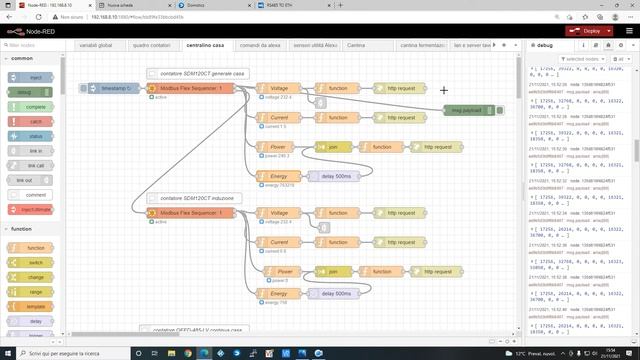Open the Deploy options dropdown arrow

tap(609, 31)
